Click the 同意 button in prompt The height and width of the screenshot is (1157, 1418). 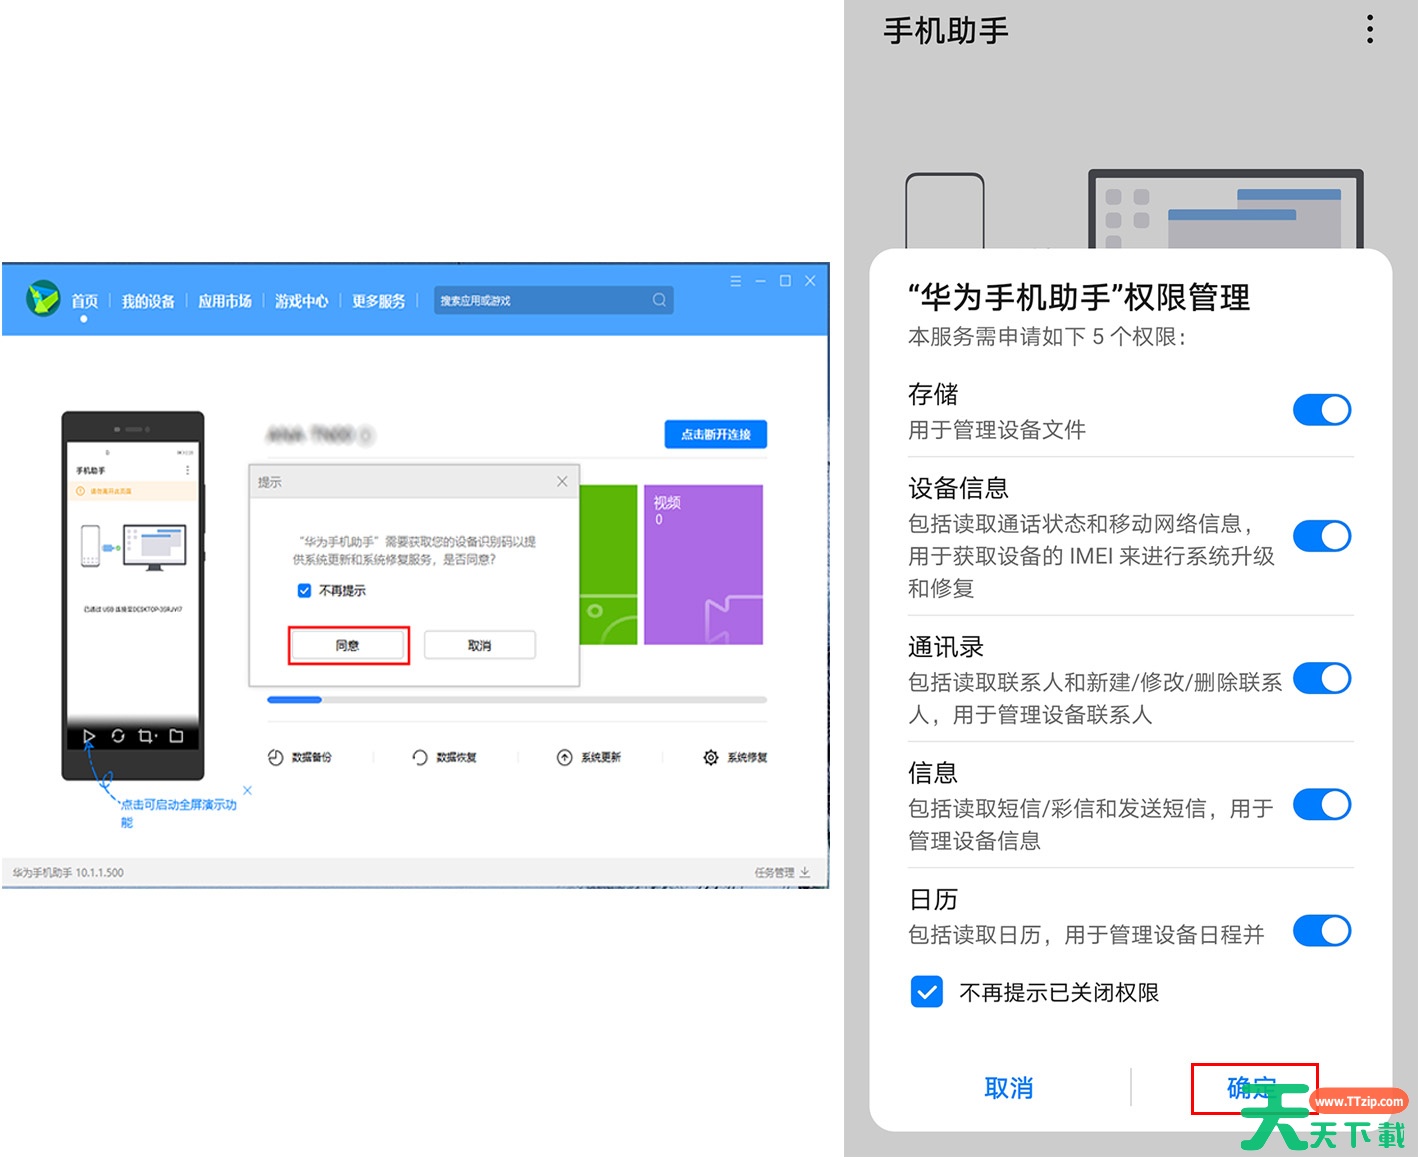coord(348,645)
